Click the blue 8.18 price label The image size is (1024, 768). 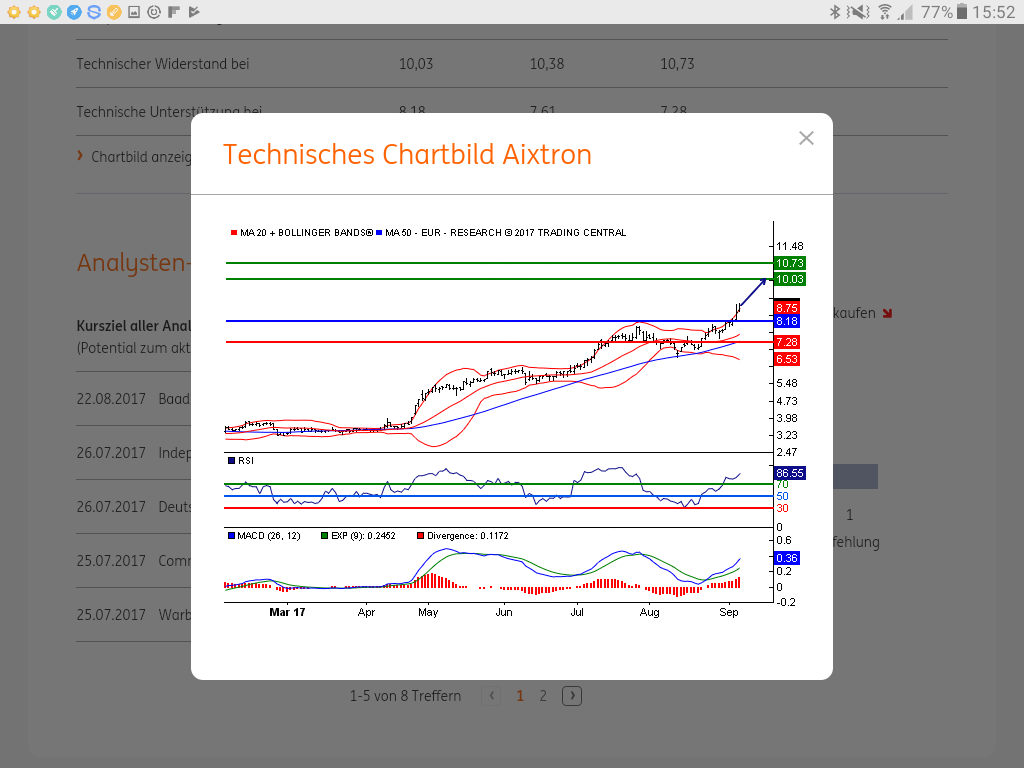point(786,321)
